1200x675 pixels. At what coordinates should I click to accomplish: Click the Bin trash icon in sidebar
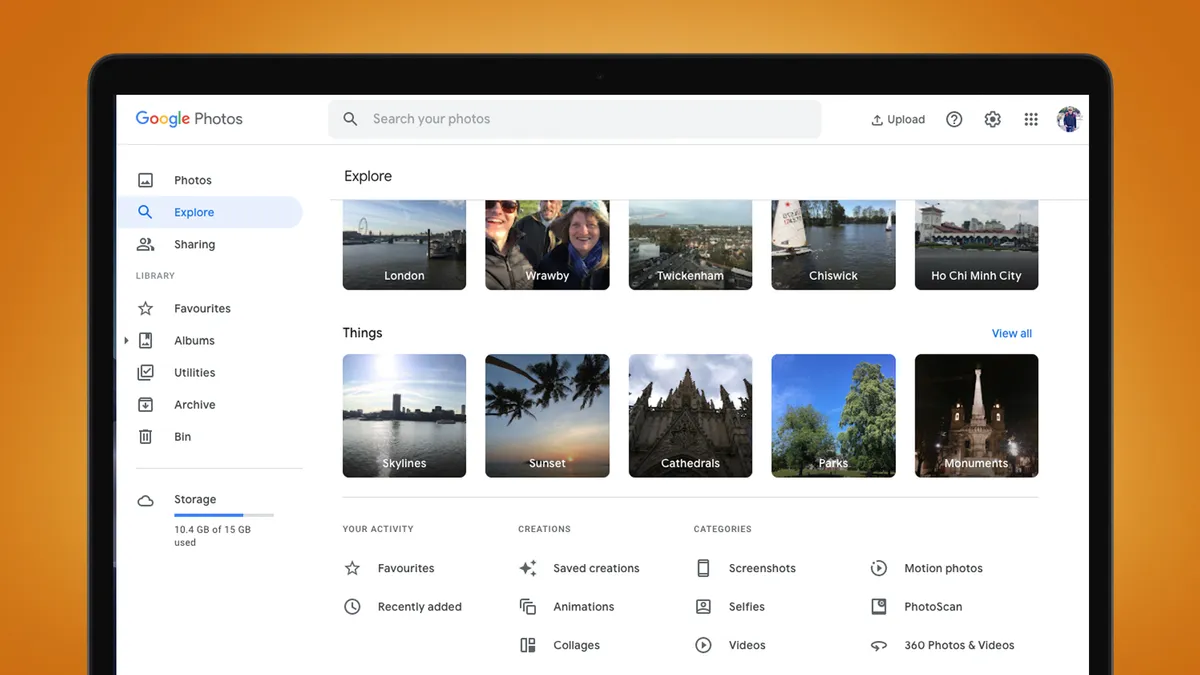[x=146, y=437]
